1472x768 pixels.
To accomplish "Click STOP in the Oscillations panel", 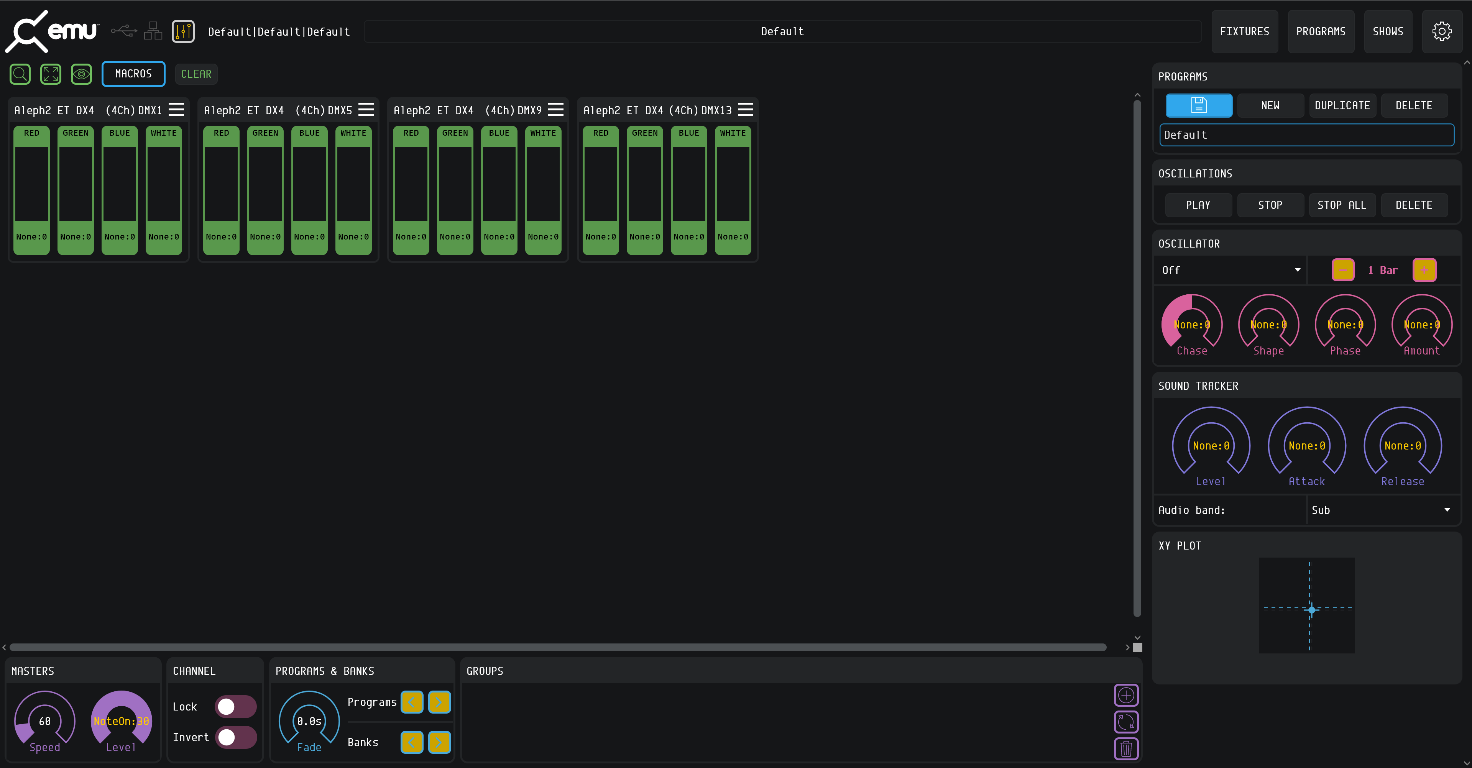I will (x=1271, y=205).
